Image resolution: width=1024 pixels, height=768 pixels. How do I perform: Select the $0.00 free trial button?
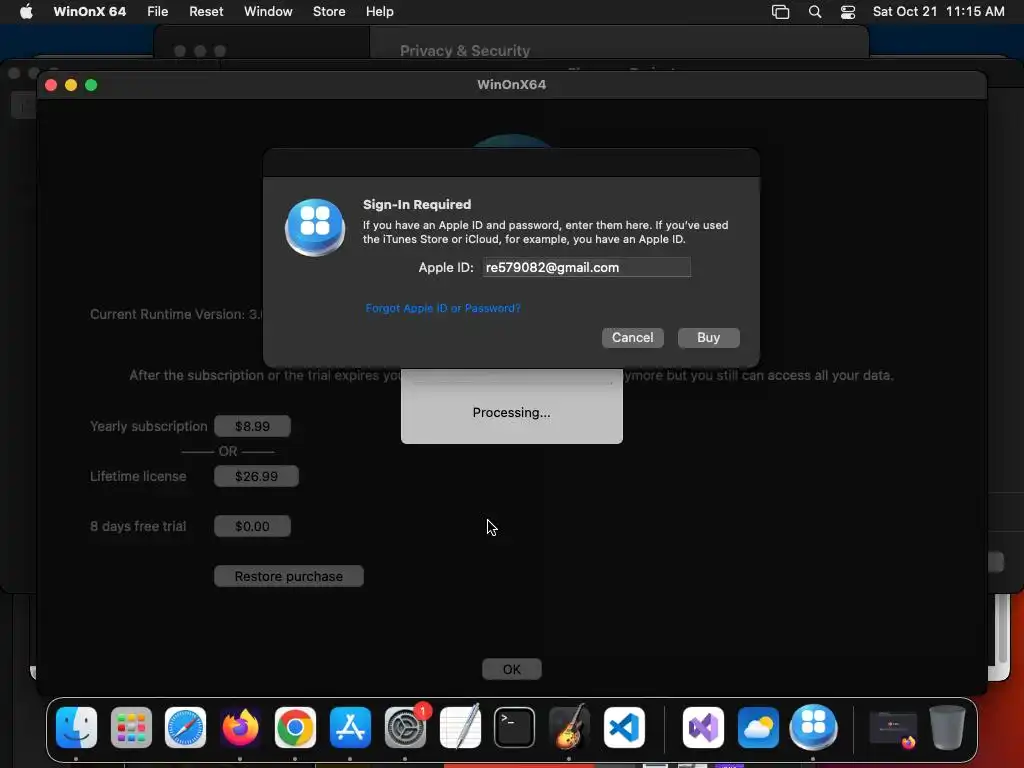click(252, 526)
